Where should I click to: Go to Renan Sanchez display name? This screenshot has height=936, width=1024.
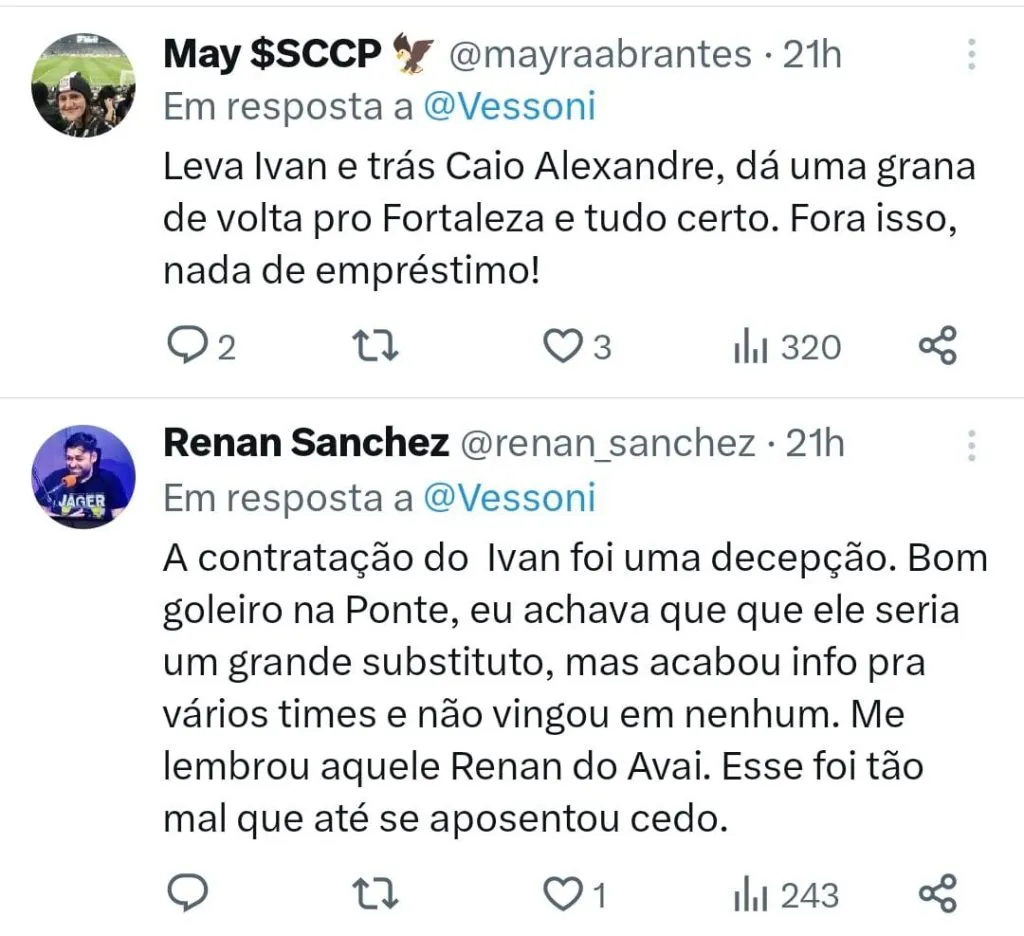click(305, 443)
